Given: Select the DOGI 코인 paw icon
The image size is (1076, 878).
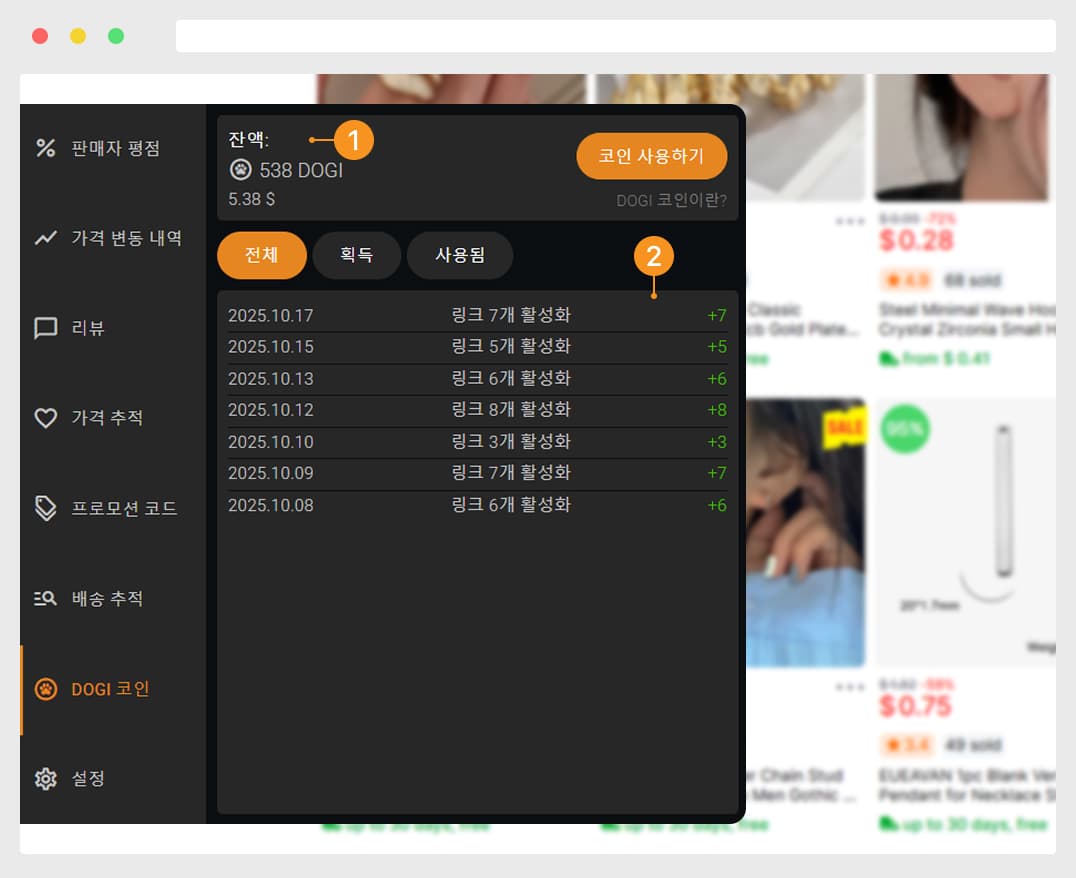Looking at the screenshot, I should point(45,689).
